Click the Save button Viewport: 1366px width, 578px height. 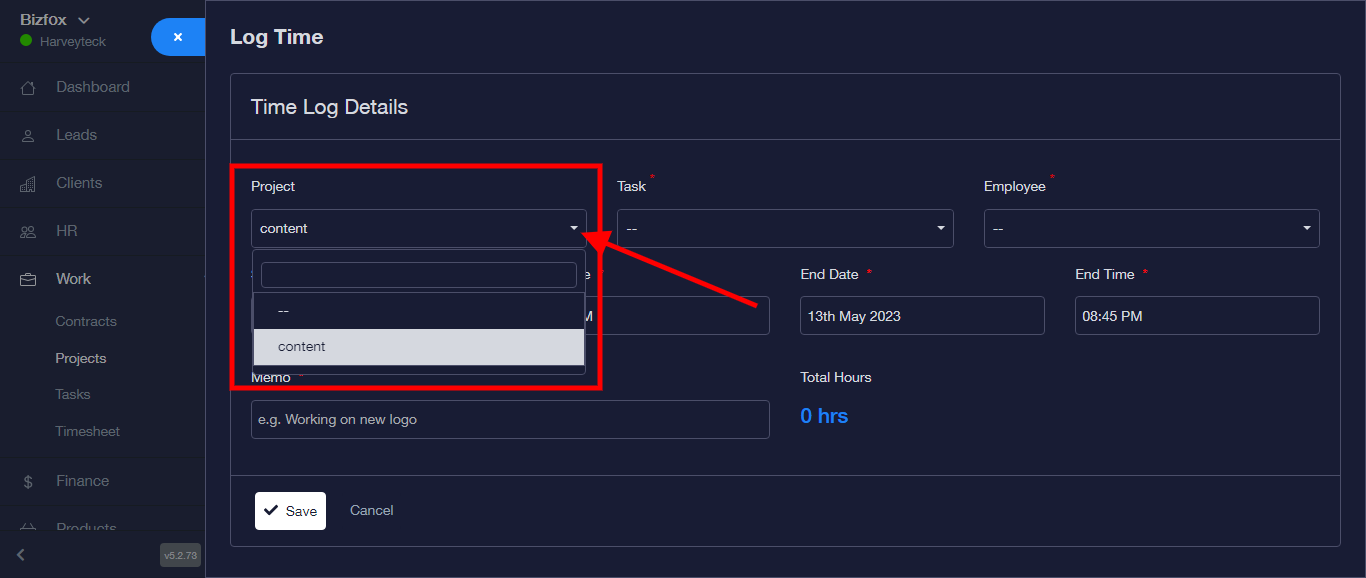coord(290,511)
